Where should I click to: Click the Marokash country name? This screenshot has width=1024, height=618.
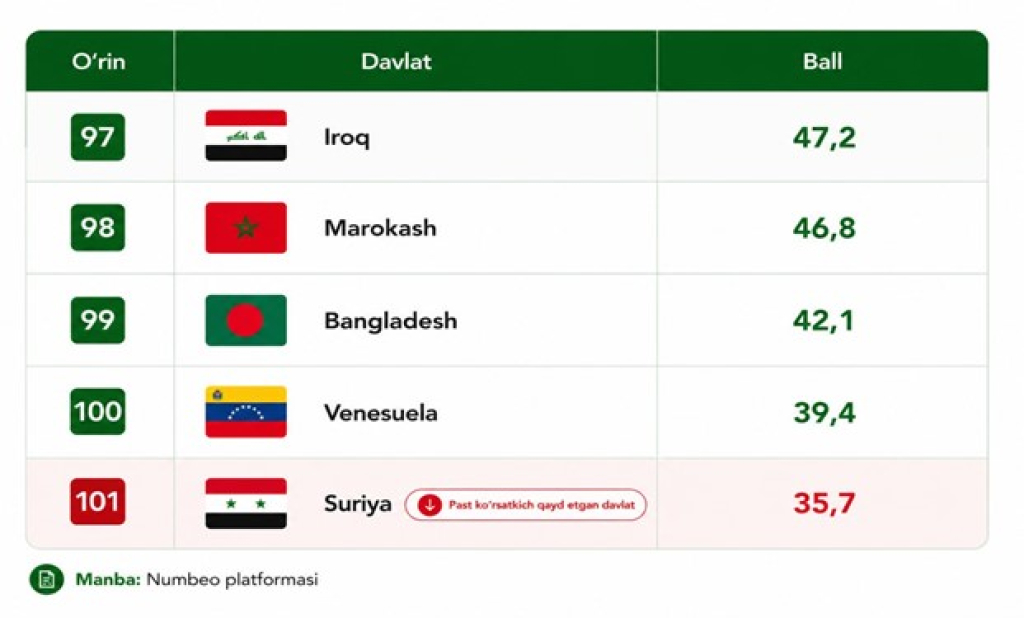(x=380, y=228)
